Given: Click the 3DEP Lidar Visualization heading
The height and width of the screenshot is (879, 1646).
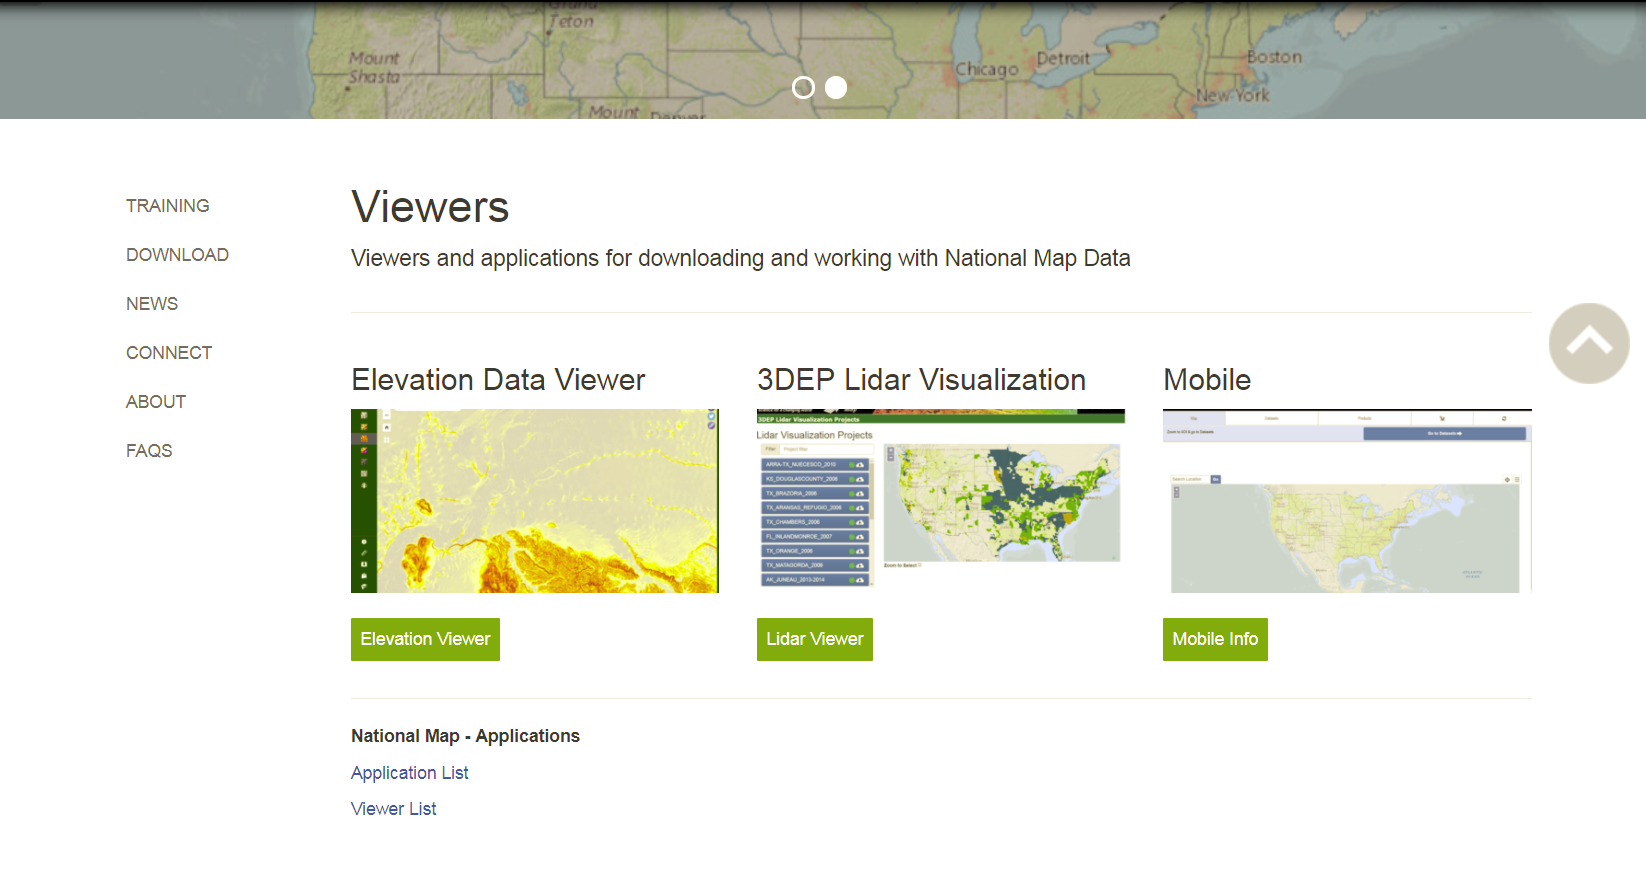Looking at the screenshot, I should [x=921, y=380].
